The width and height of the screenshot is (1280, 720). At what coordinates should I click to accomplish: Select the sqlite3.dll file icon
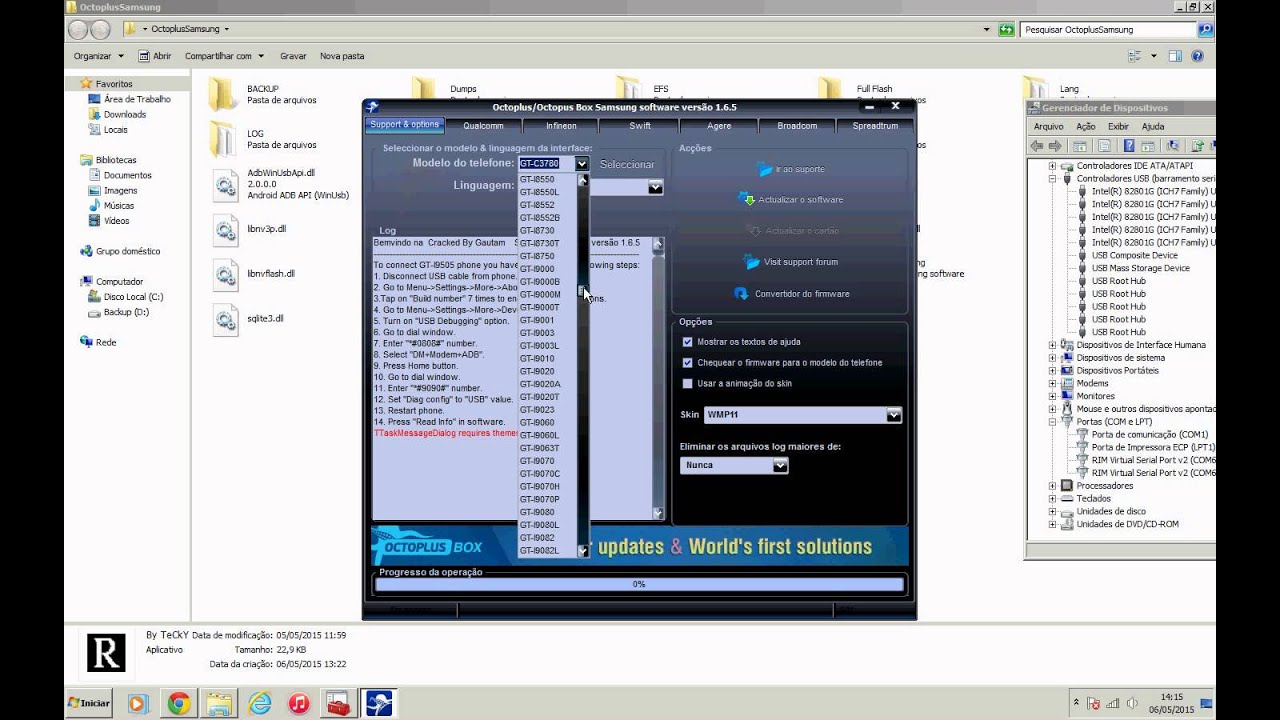225,319
